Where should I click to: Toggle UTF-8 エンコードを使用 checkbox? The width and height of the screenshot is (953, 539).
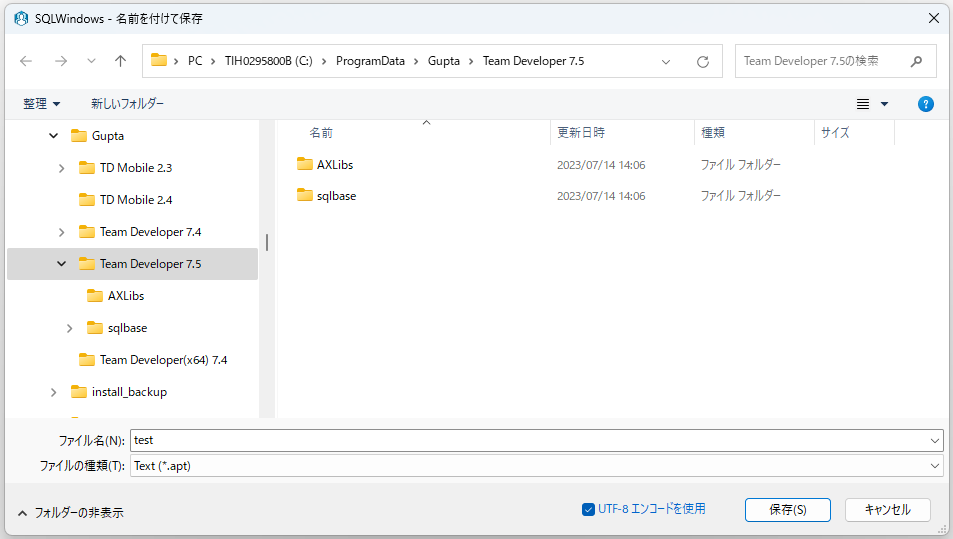point(588,509)
